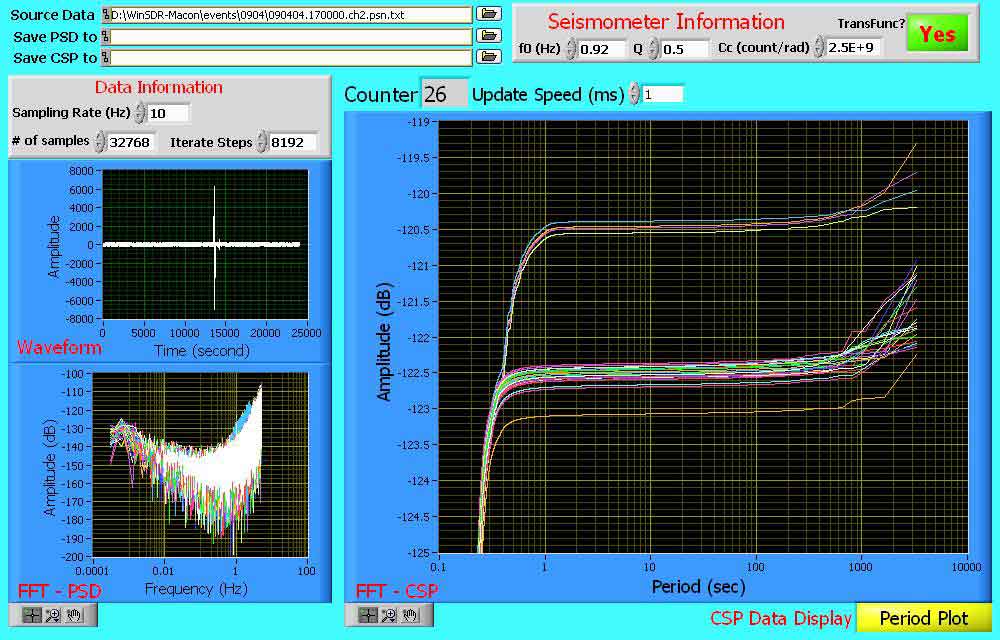Click the FFT-PSD spectrum plot area
The height and width of the screenshot is (640, 1000).
coord(200,465)
